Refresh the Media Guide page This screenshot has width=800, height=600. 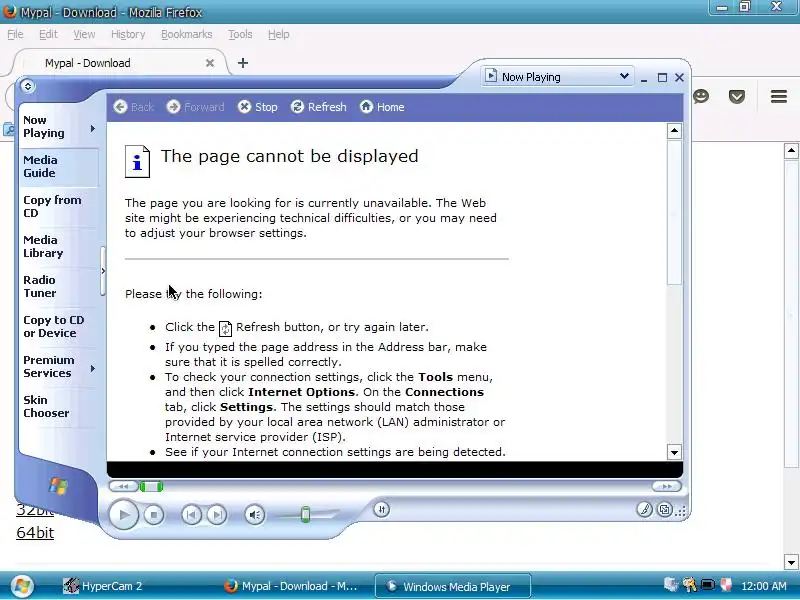[x=319, y=107]
